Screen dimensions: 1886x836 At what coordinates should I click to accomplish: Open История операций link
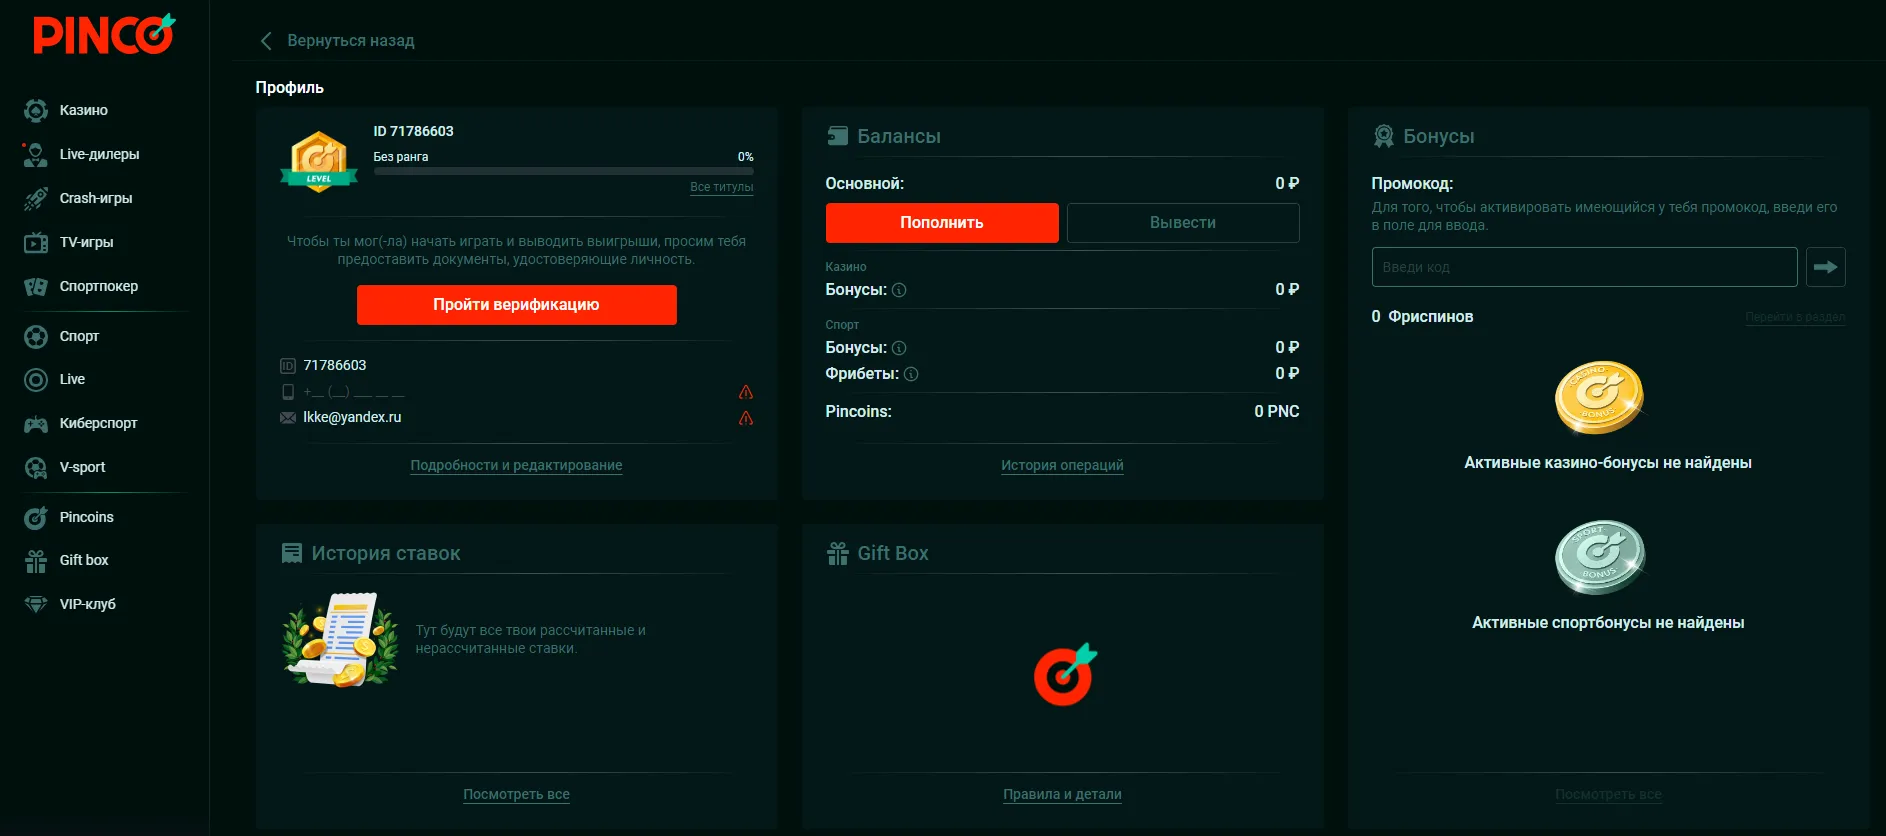[x=1062, y=465]
